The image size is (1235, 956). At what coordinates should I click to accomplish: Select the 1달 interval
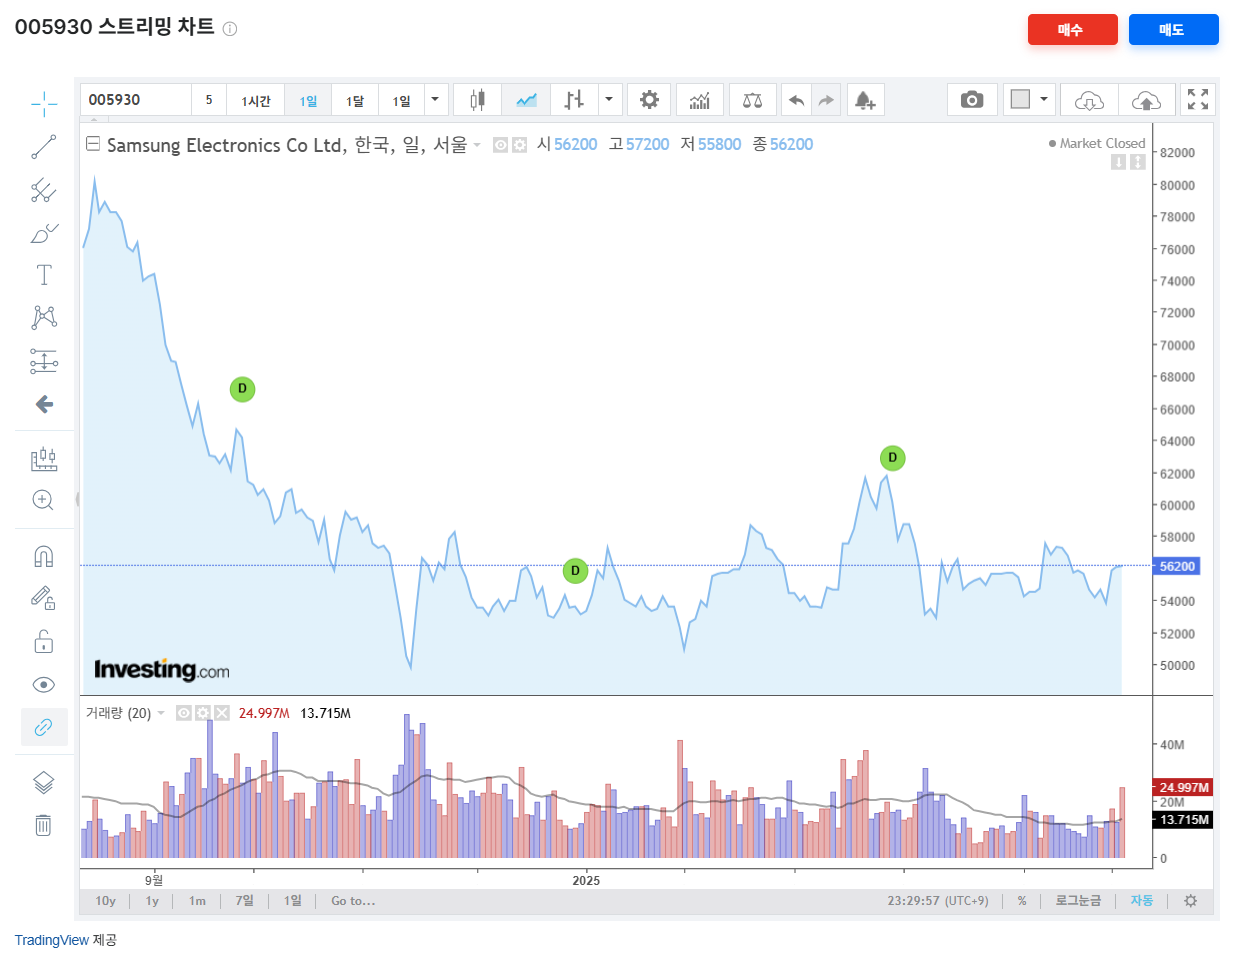(x=355, y=100)
